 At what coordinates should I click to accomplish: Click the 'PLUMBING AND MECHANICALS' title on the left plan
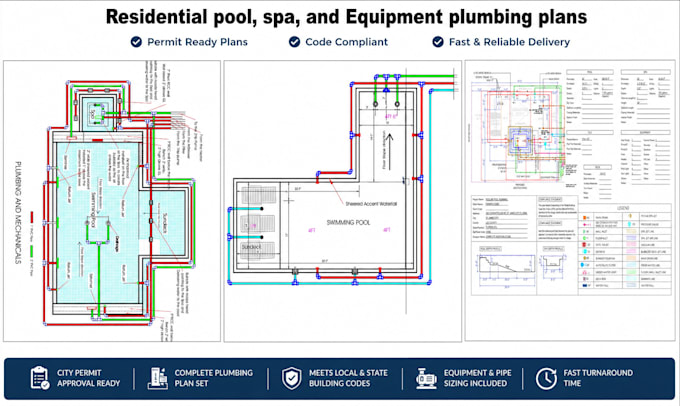click(18, 213)
